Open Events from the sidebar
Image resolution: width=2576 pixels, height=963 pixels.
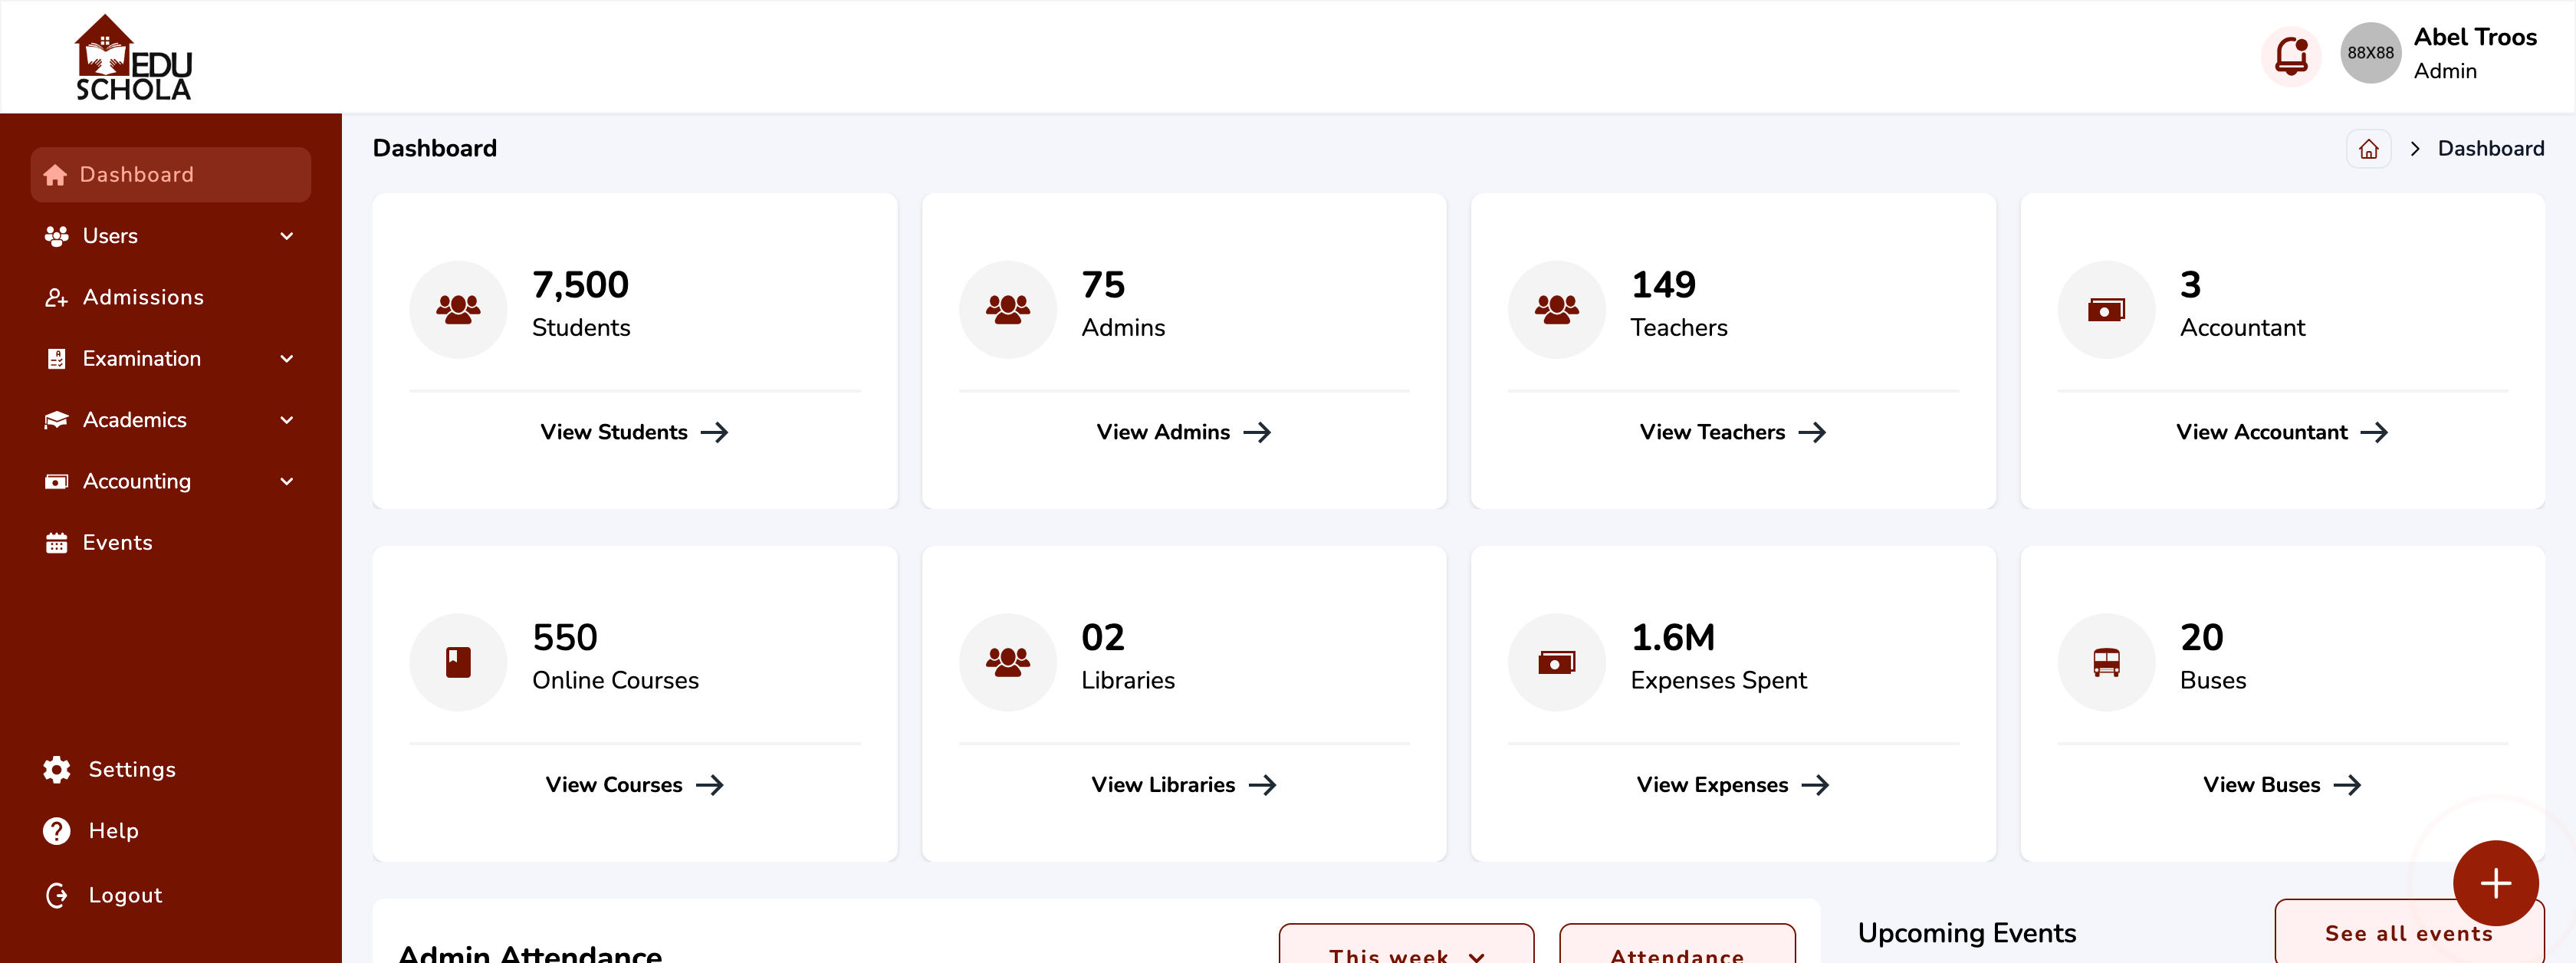pos(117,542)
